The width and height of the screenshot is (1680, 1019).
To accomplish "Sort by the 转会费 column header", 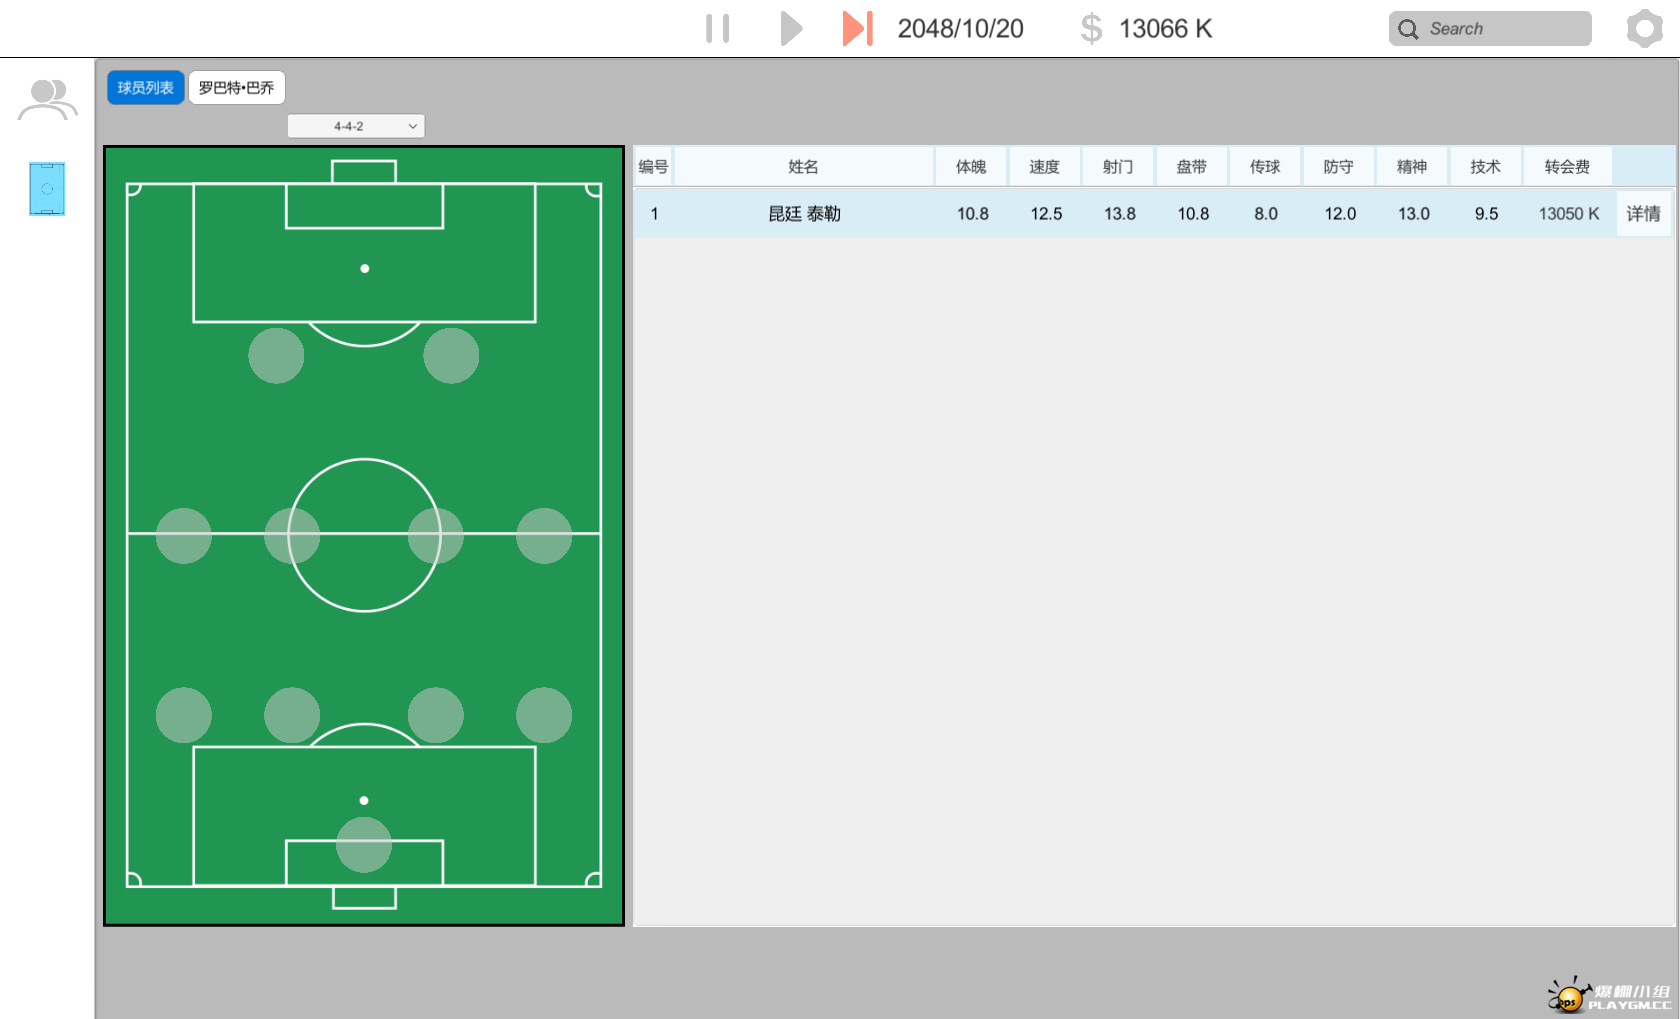I will [1566, 167].
